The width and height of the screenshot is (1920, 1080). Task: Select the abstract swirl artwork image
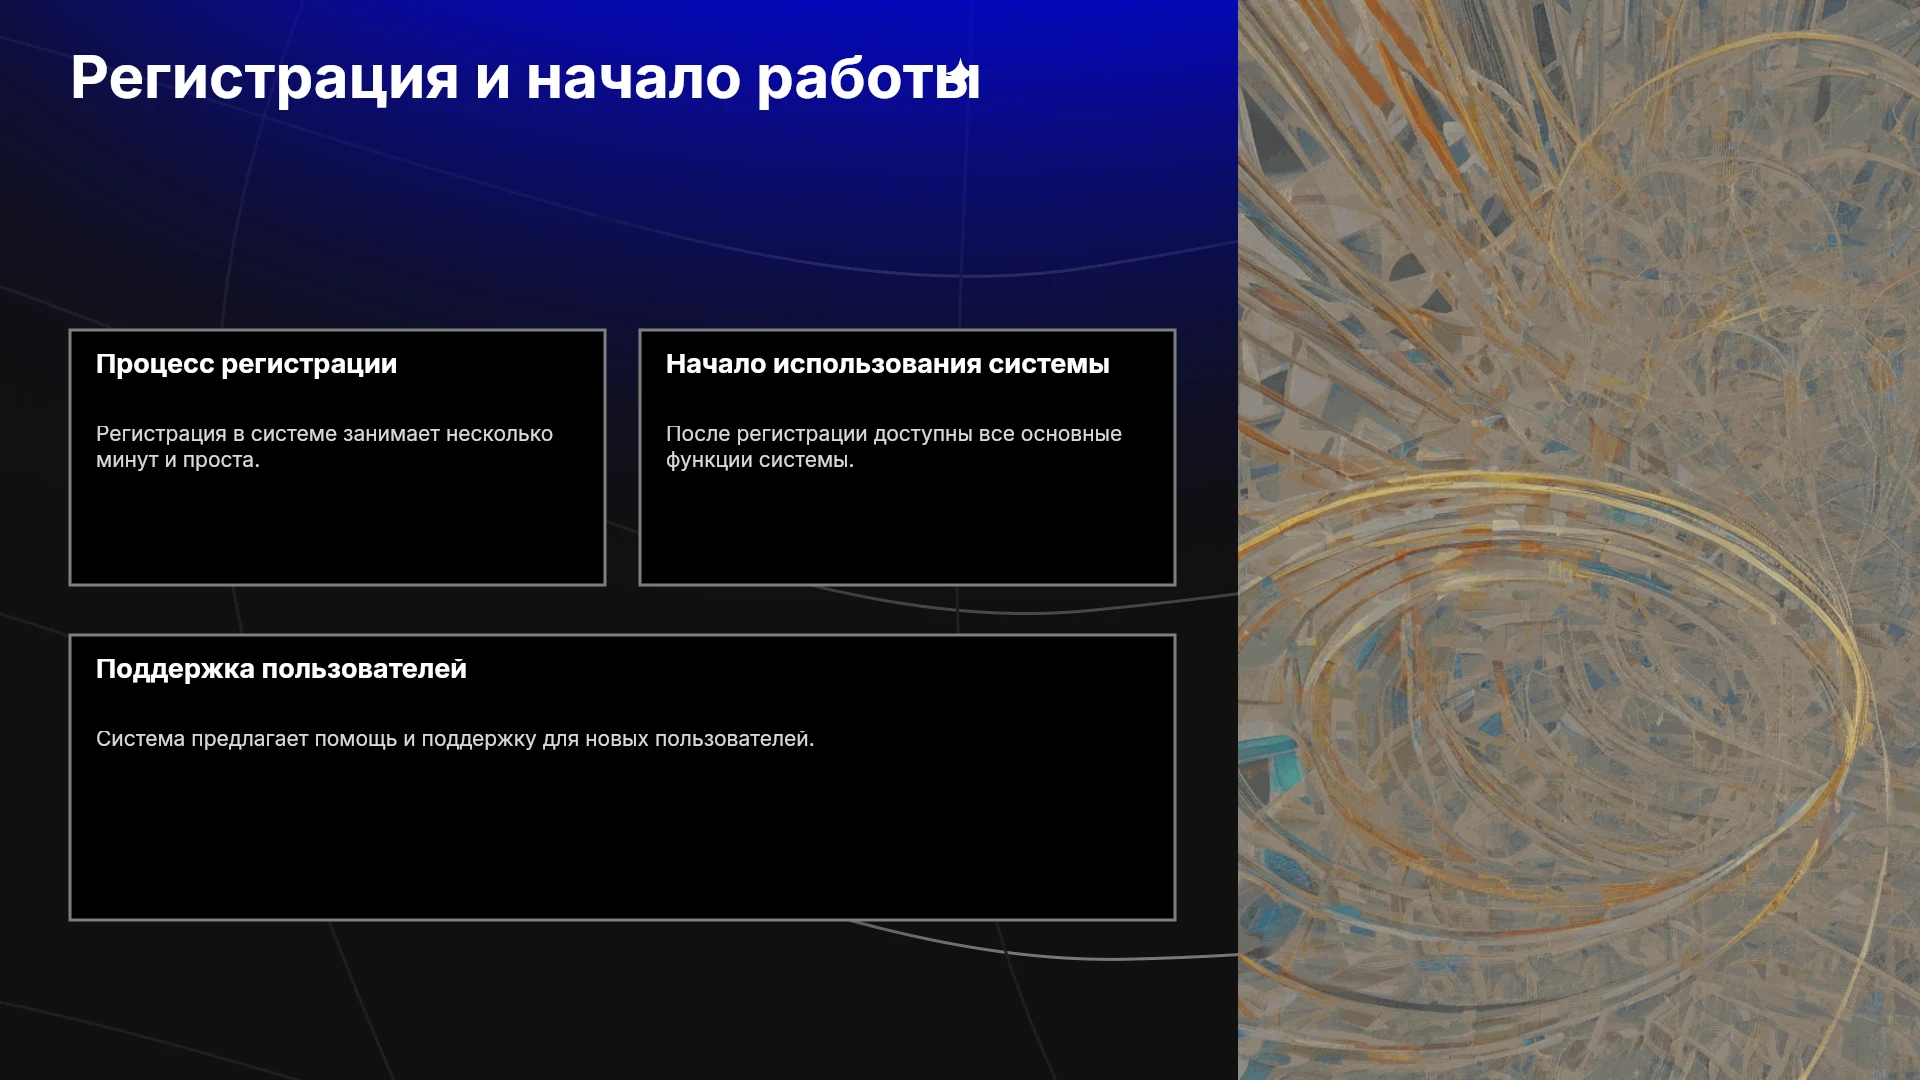coord(1579,540)
